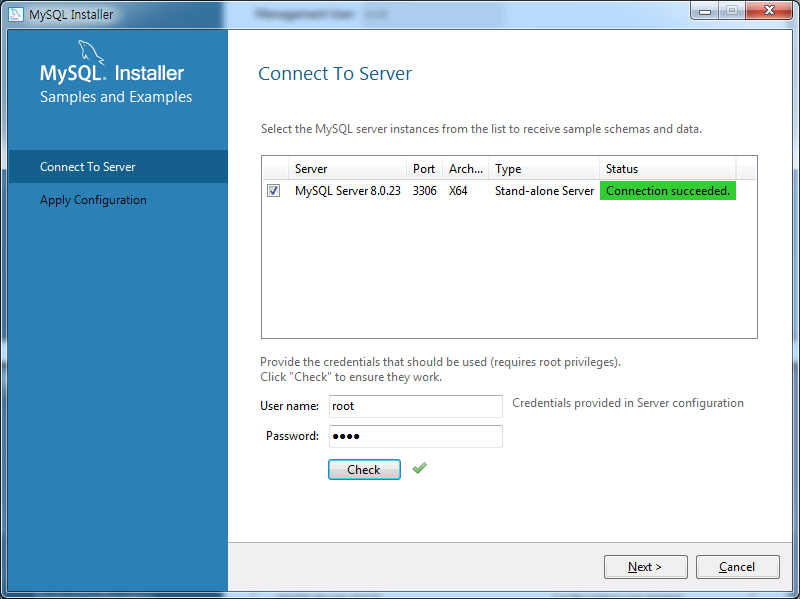Click port value 3306

[x=424, y=191]
